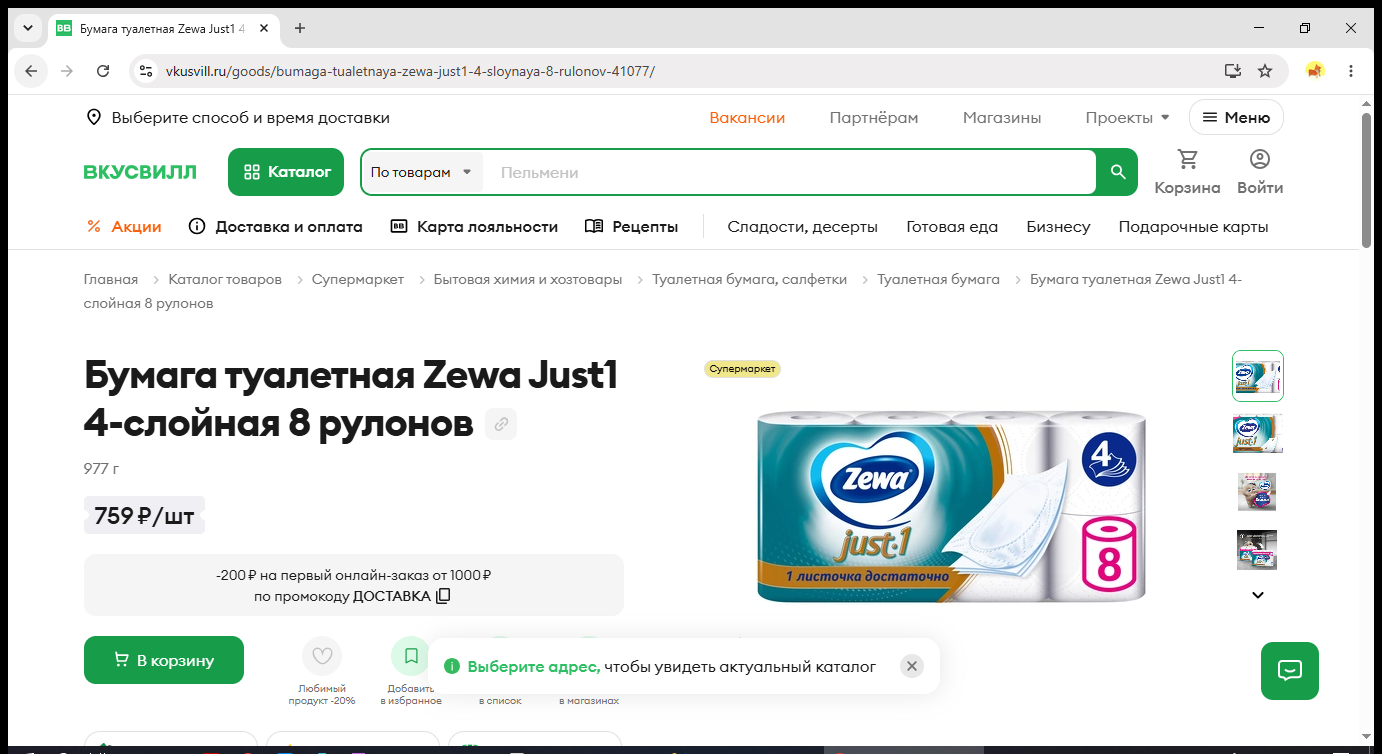Open the Chrome profile avatar

[1315, 71]
